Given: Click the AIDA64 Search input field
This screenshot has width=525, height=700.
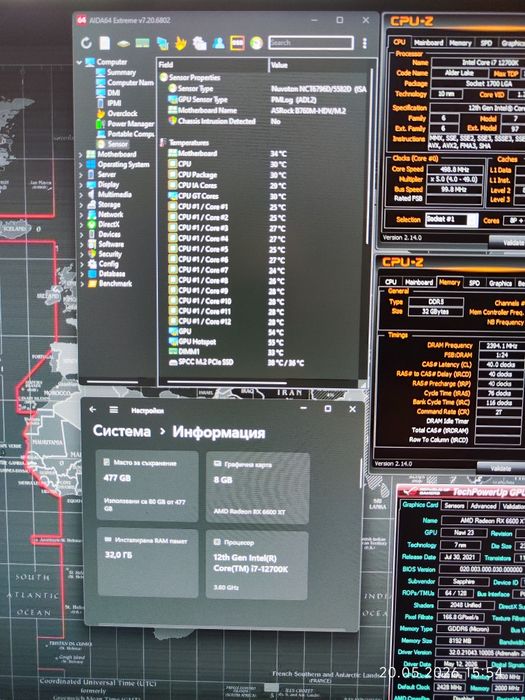Looking at the screenshot, I should 311,43.
